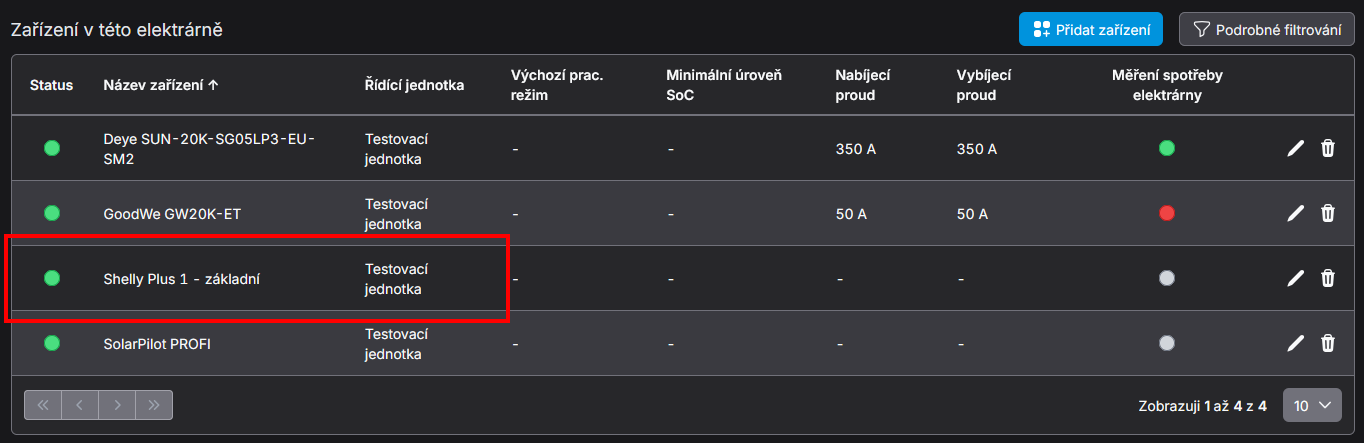Go to next page of devices
The image size is (1364, 443).
pyautogui.click(x=117, y=405)
